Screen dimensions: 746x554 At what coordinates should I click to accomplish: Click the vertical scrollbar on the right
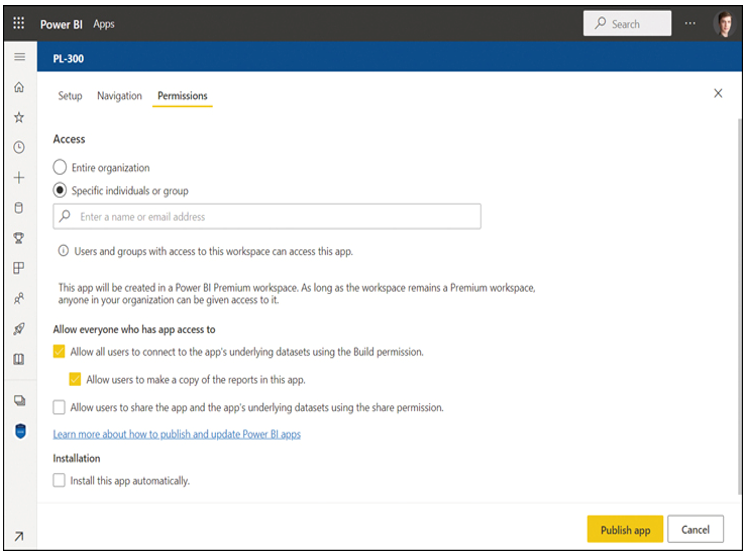tap(739, 305)
